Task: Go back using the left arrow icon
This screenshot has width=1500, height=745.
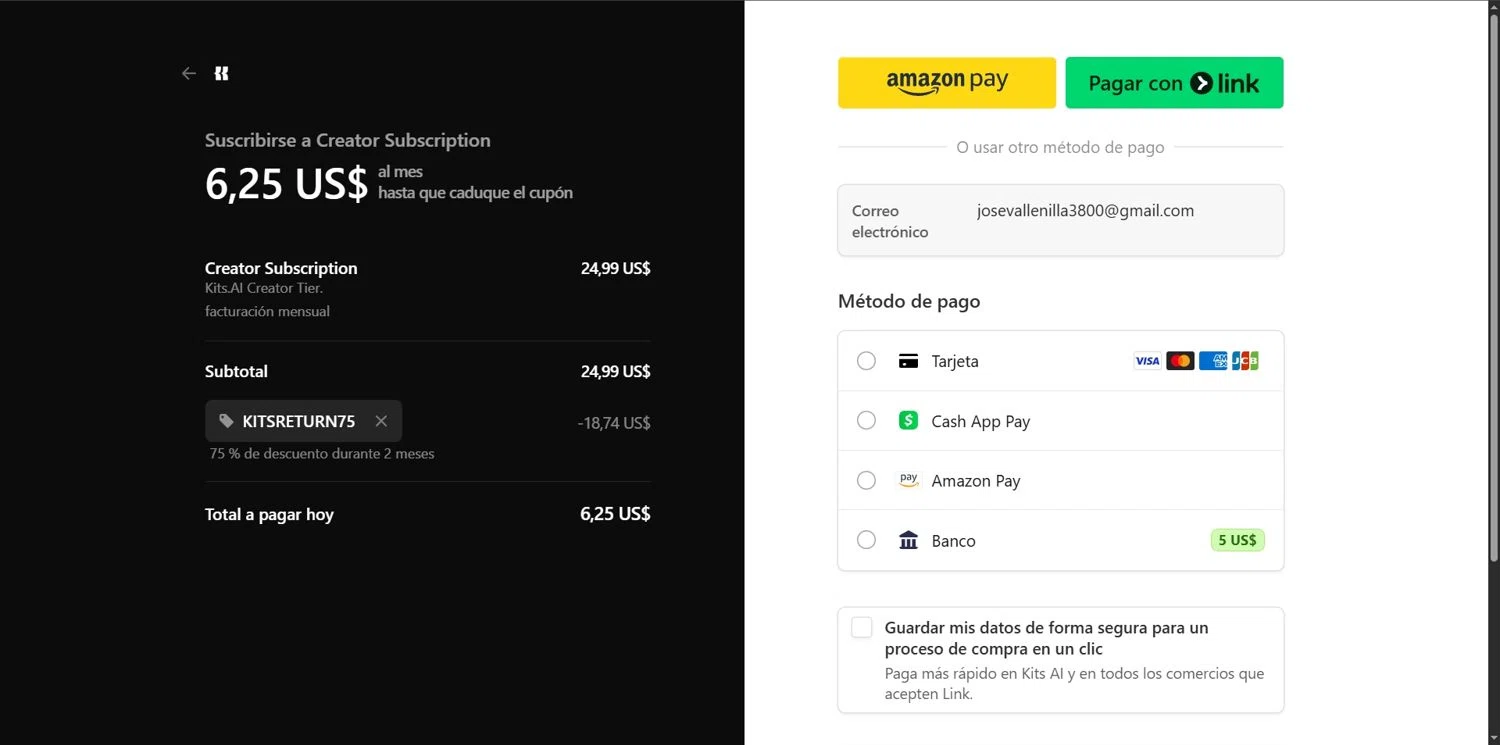Action: pyautogui.click(x=189, y=73)
